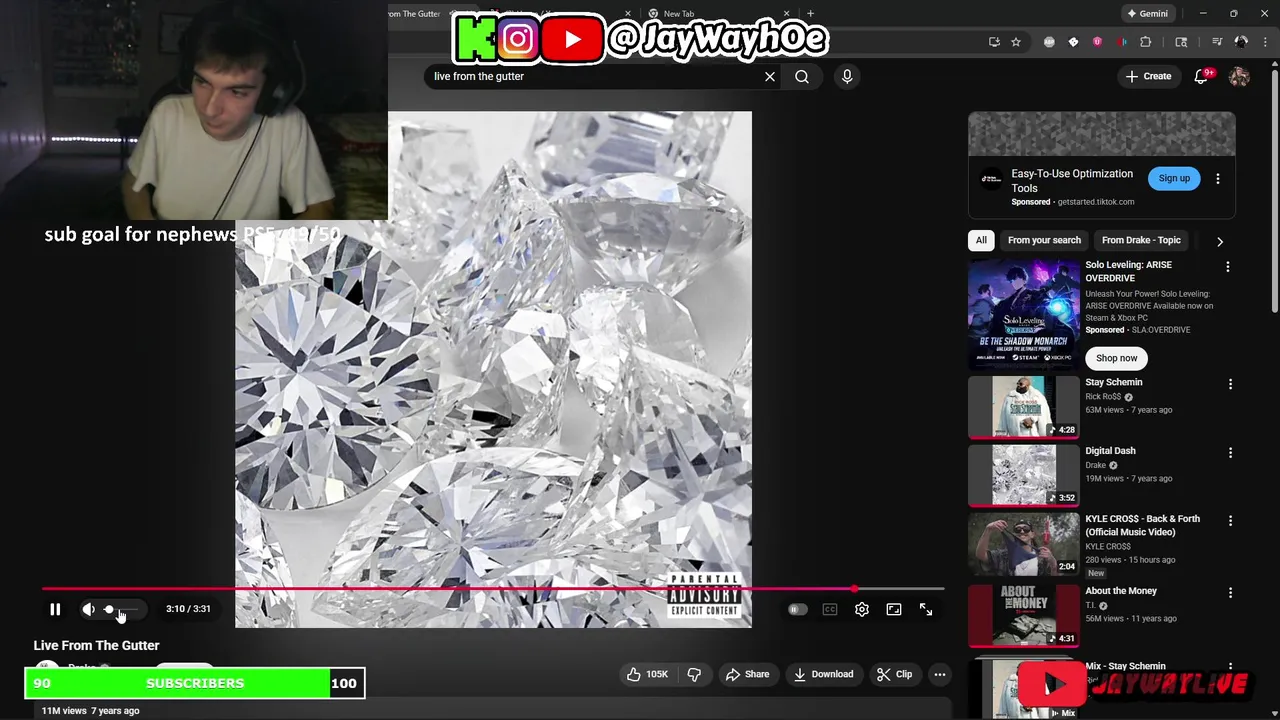Play the Stay Schemin video thumbnail

1024,407
